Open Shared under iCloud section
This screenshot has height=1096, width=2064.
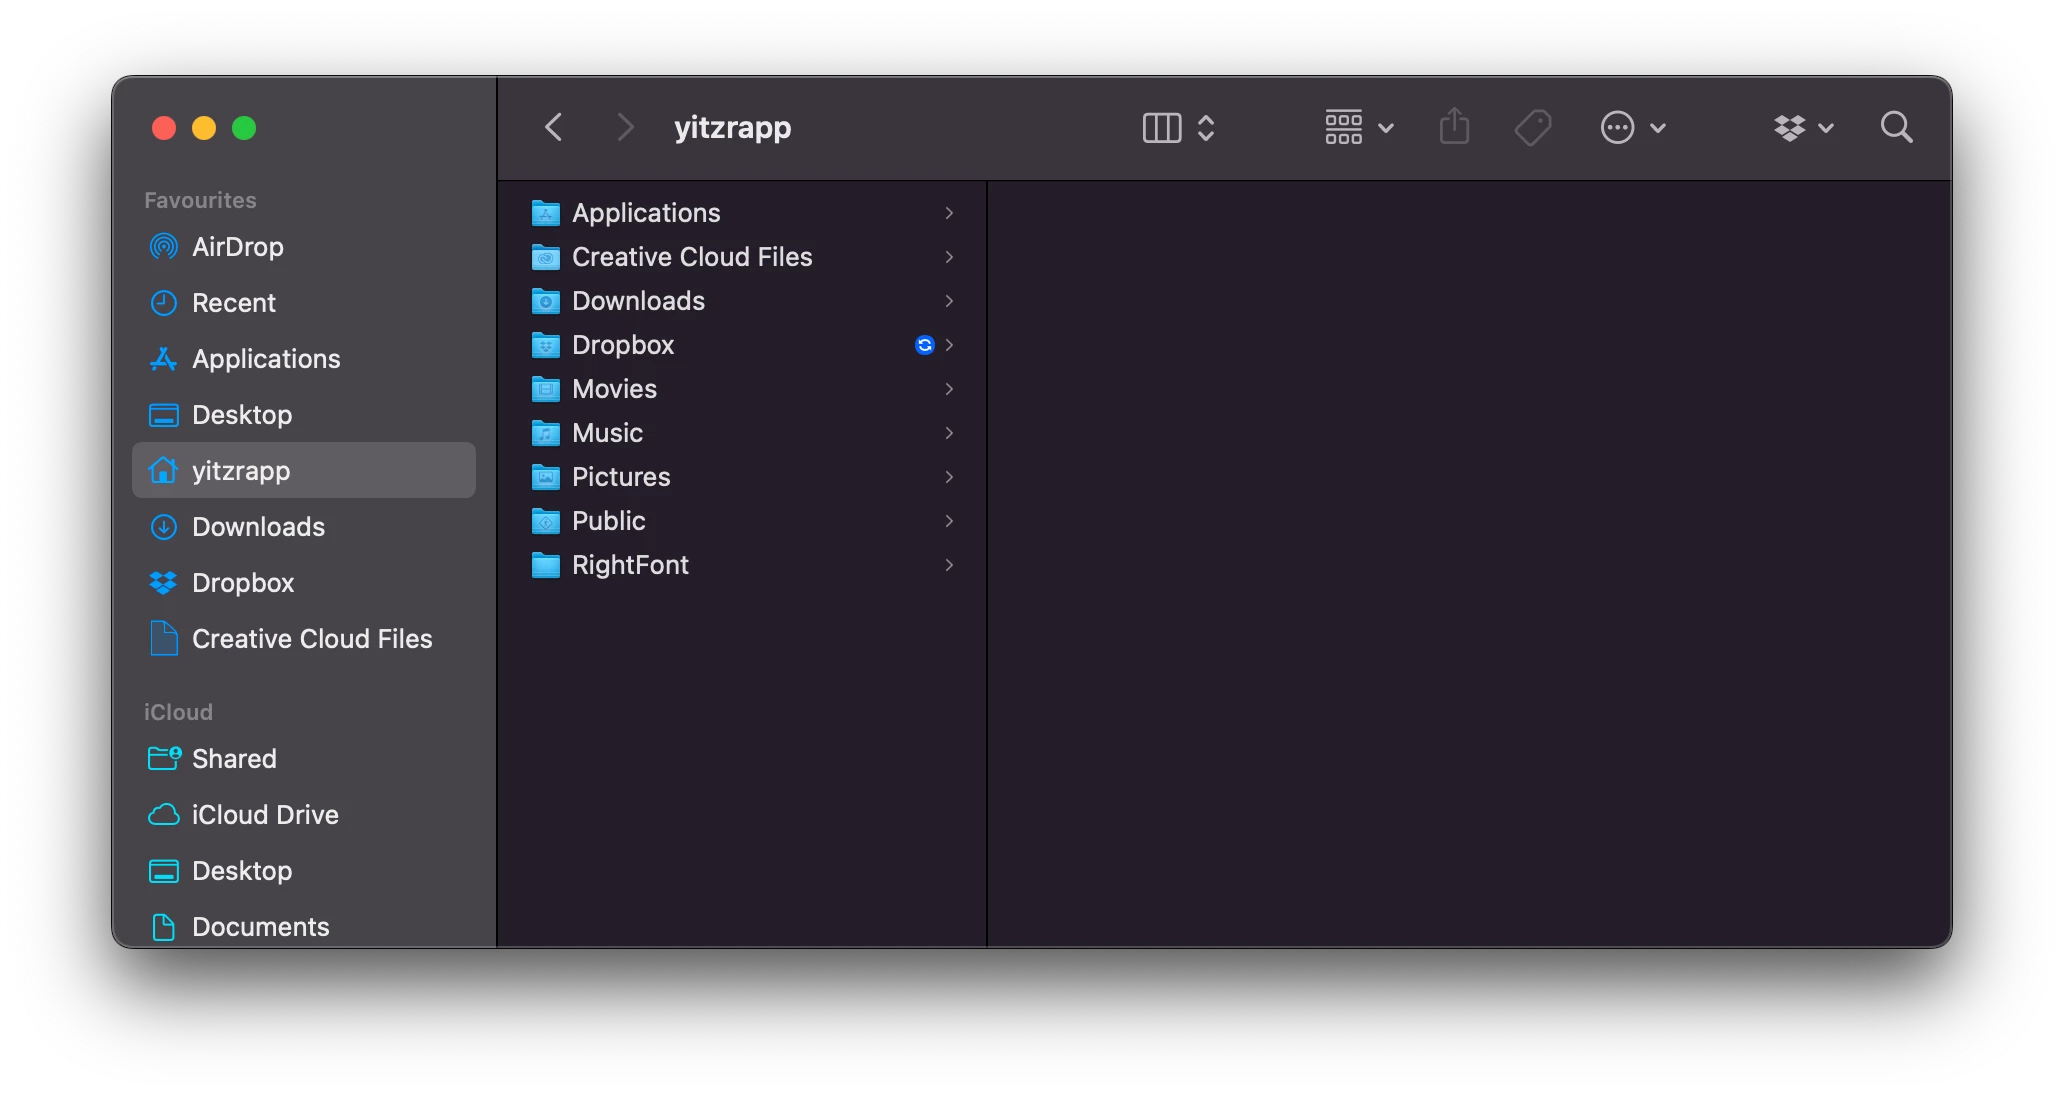(233, 759)
